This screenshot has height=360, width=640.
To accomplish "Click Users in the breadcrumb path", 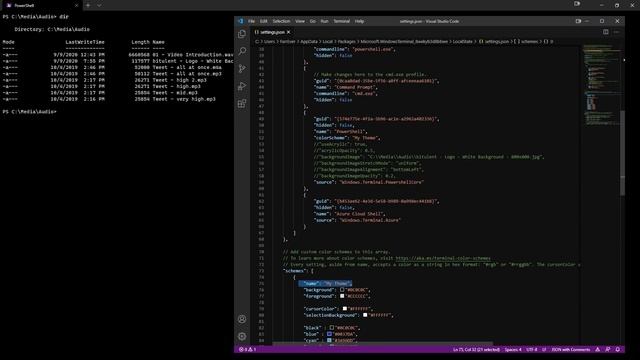I will [269, 42].
